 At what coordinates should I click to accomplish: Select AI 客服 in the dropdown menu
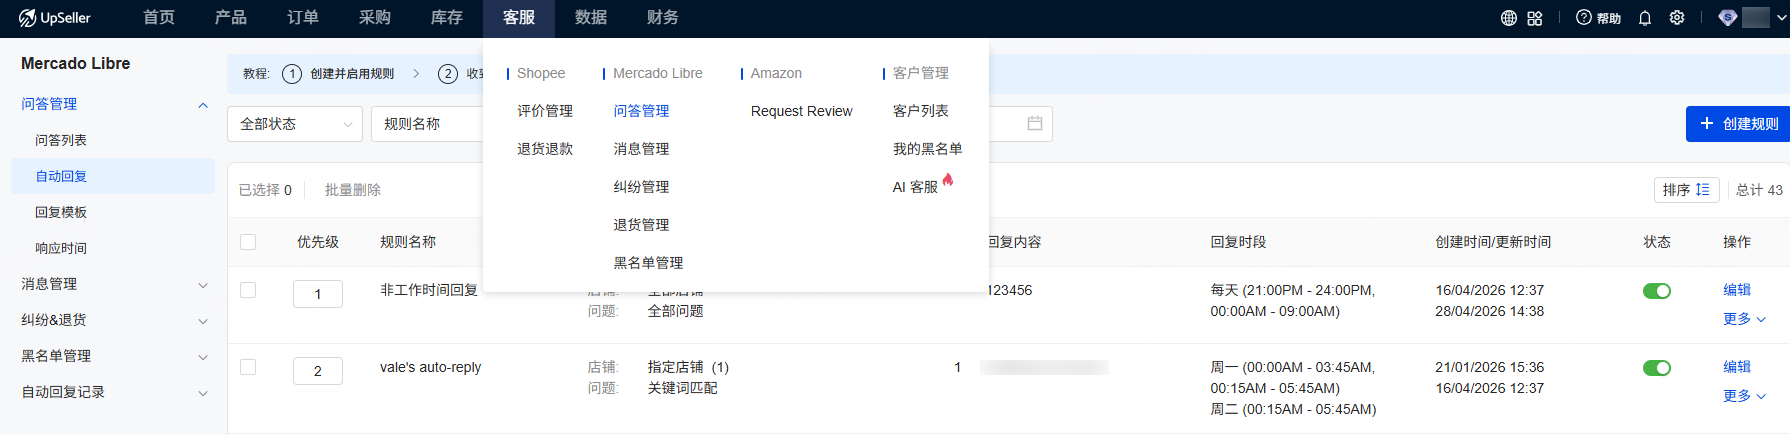click(x=915, y=187)
